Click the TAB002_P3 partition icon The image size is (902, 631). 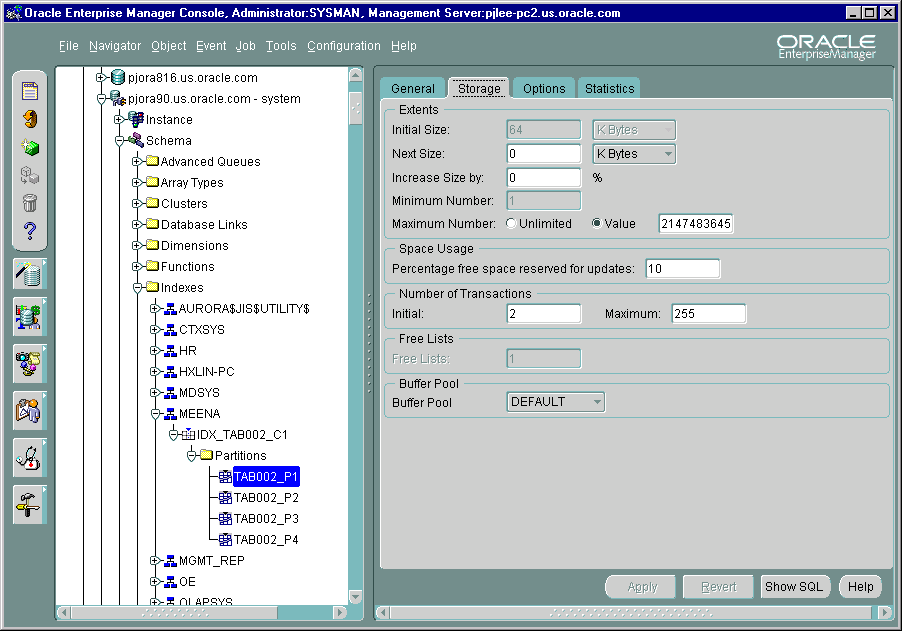225,519
